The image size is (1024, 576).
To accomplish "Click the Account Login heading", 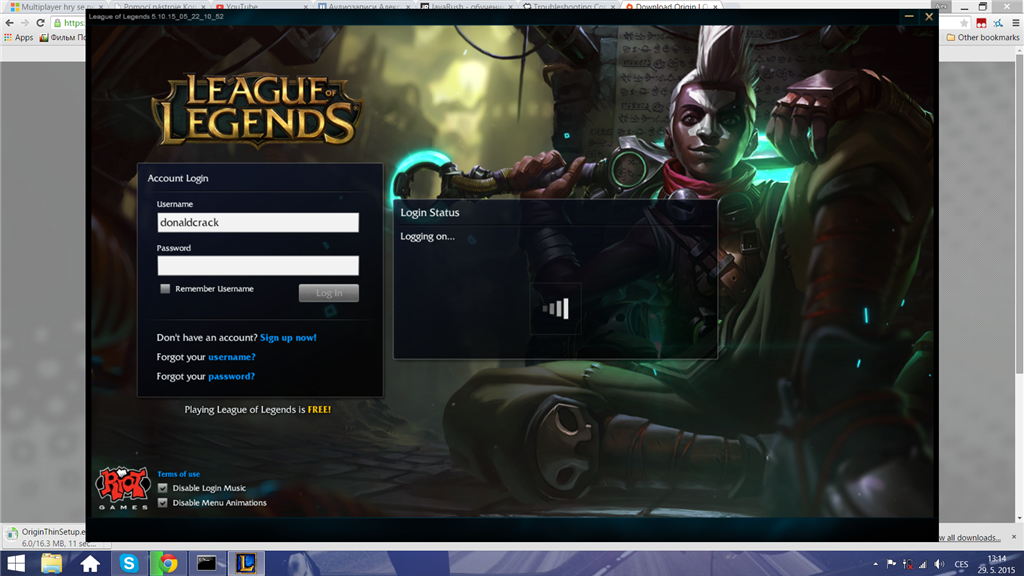I will (178, 178).
